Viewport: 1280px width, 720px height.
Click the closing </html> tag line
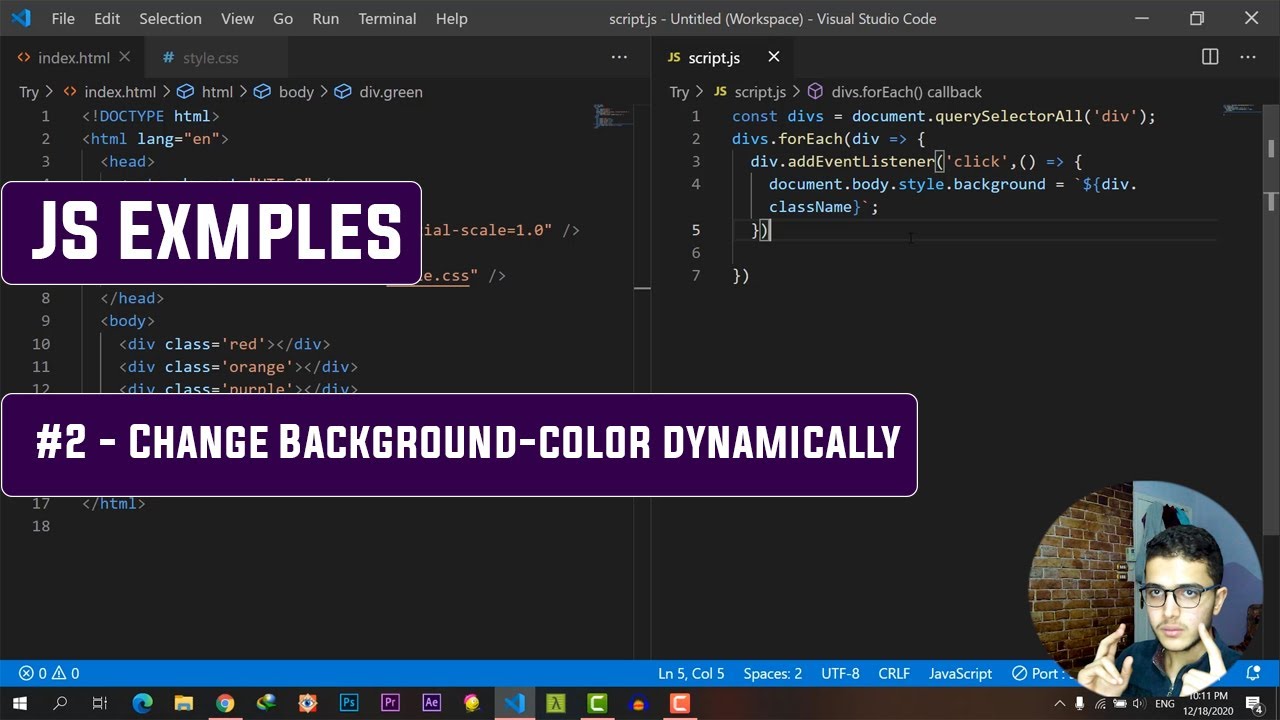pyautogui.click(x=114, y=504)
